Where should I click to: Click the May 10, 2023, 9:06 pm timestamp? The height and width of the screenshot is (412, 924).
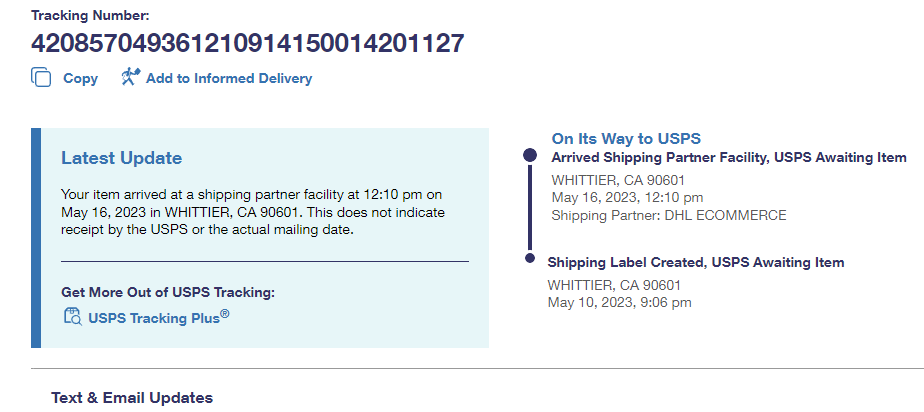[619, 302]
